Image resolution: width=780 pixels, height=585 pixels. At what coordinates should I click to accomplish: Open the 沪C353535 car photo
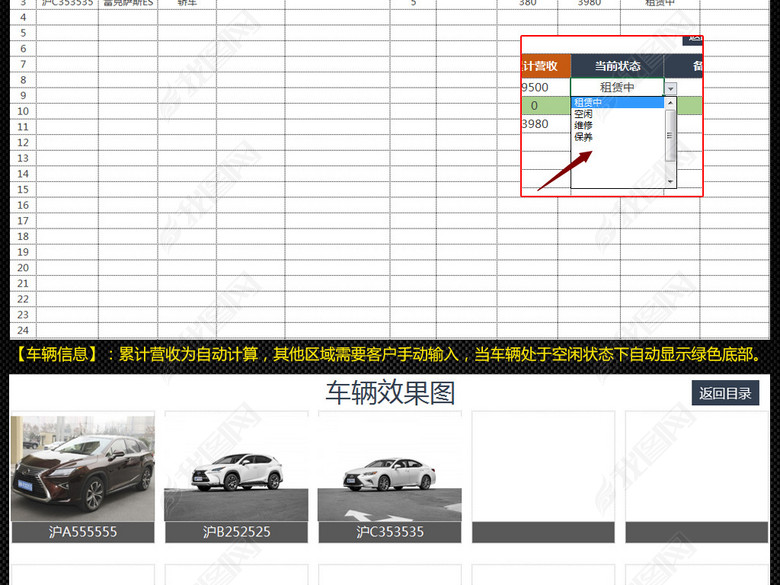pos(390,469)
